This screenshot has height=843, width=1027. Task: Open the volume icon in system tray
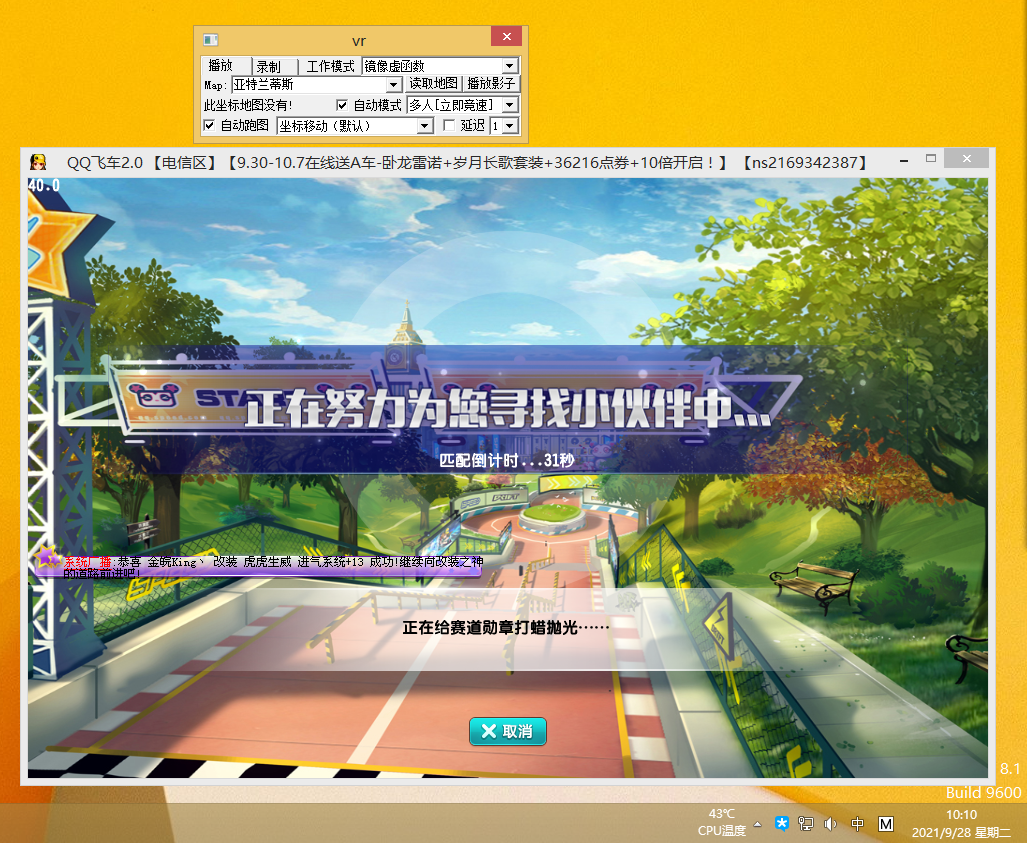831,823
